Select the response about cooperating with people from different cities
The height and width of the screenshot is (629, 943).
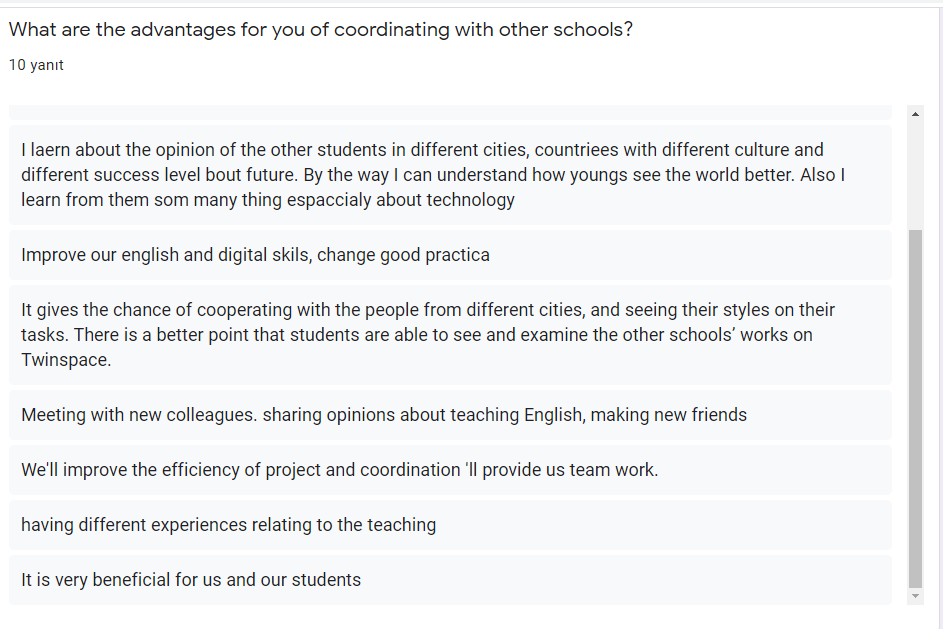coord(450,335)
